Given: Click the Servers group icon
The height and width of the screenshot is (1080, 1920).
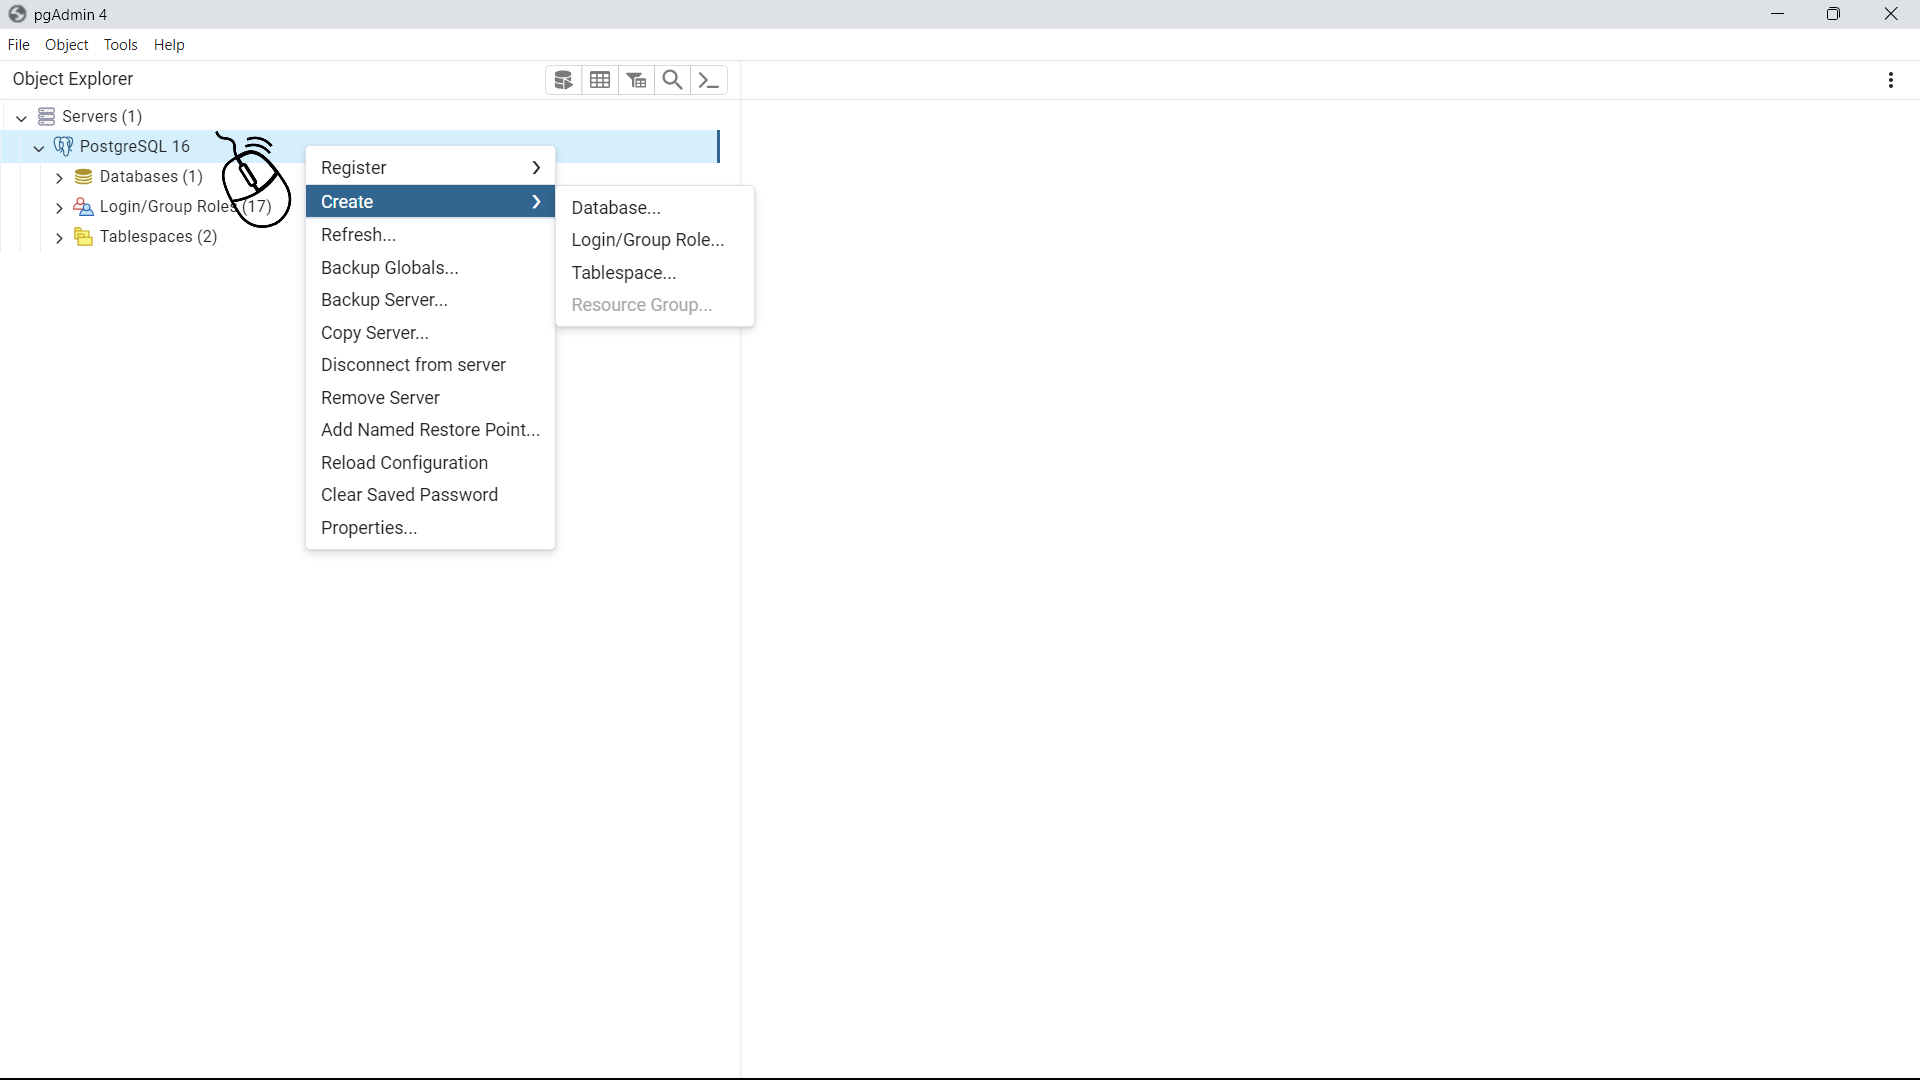Looking at the screenshot, I should point(46,116).
